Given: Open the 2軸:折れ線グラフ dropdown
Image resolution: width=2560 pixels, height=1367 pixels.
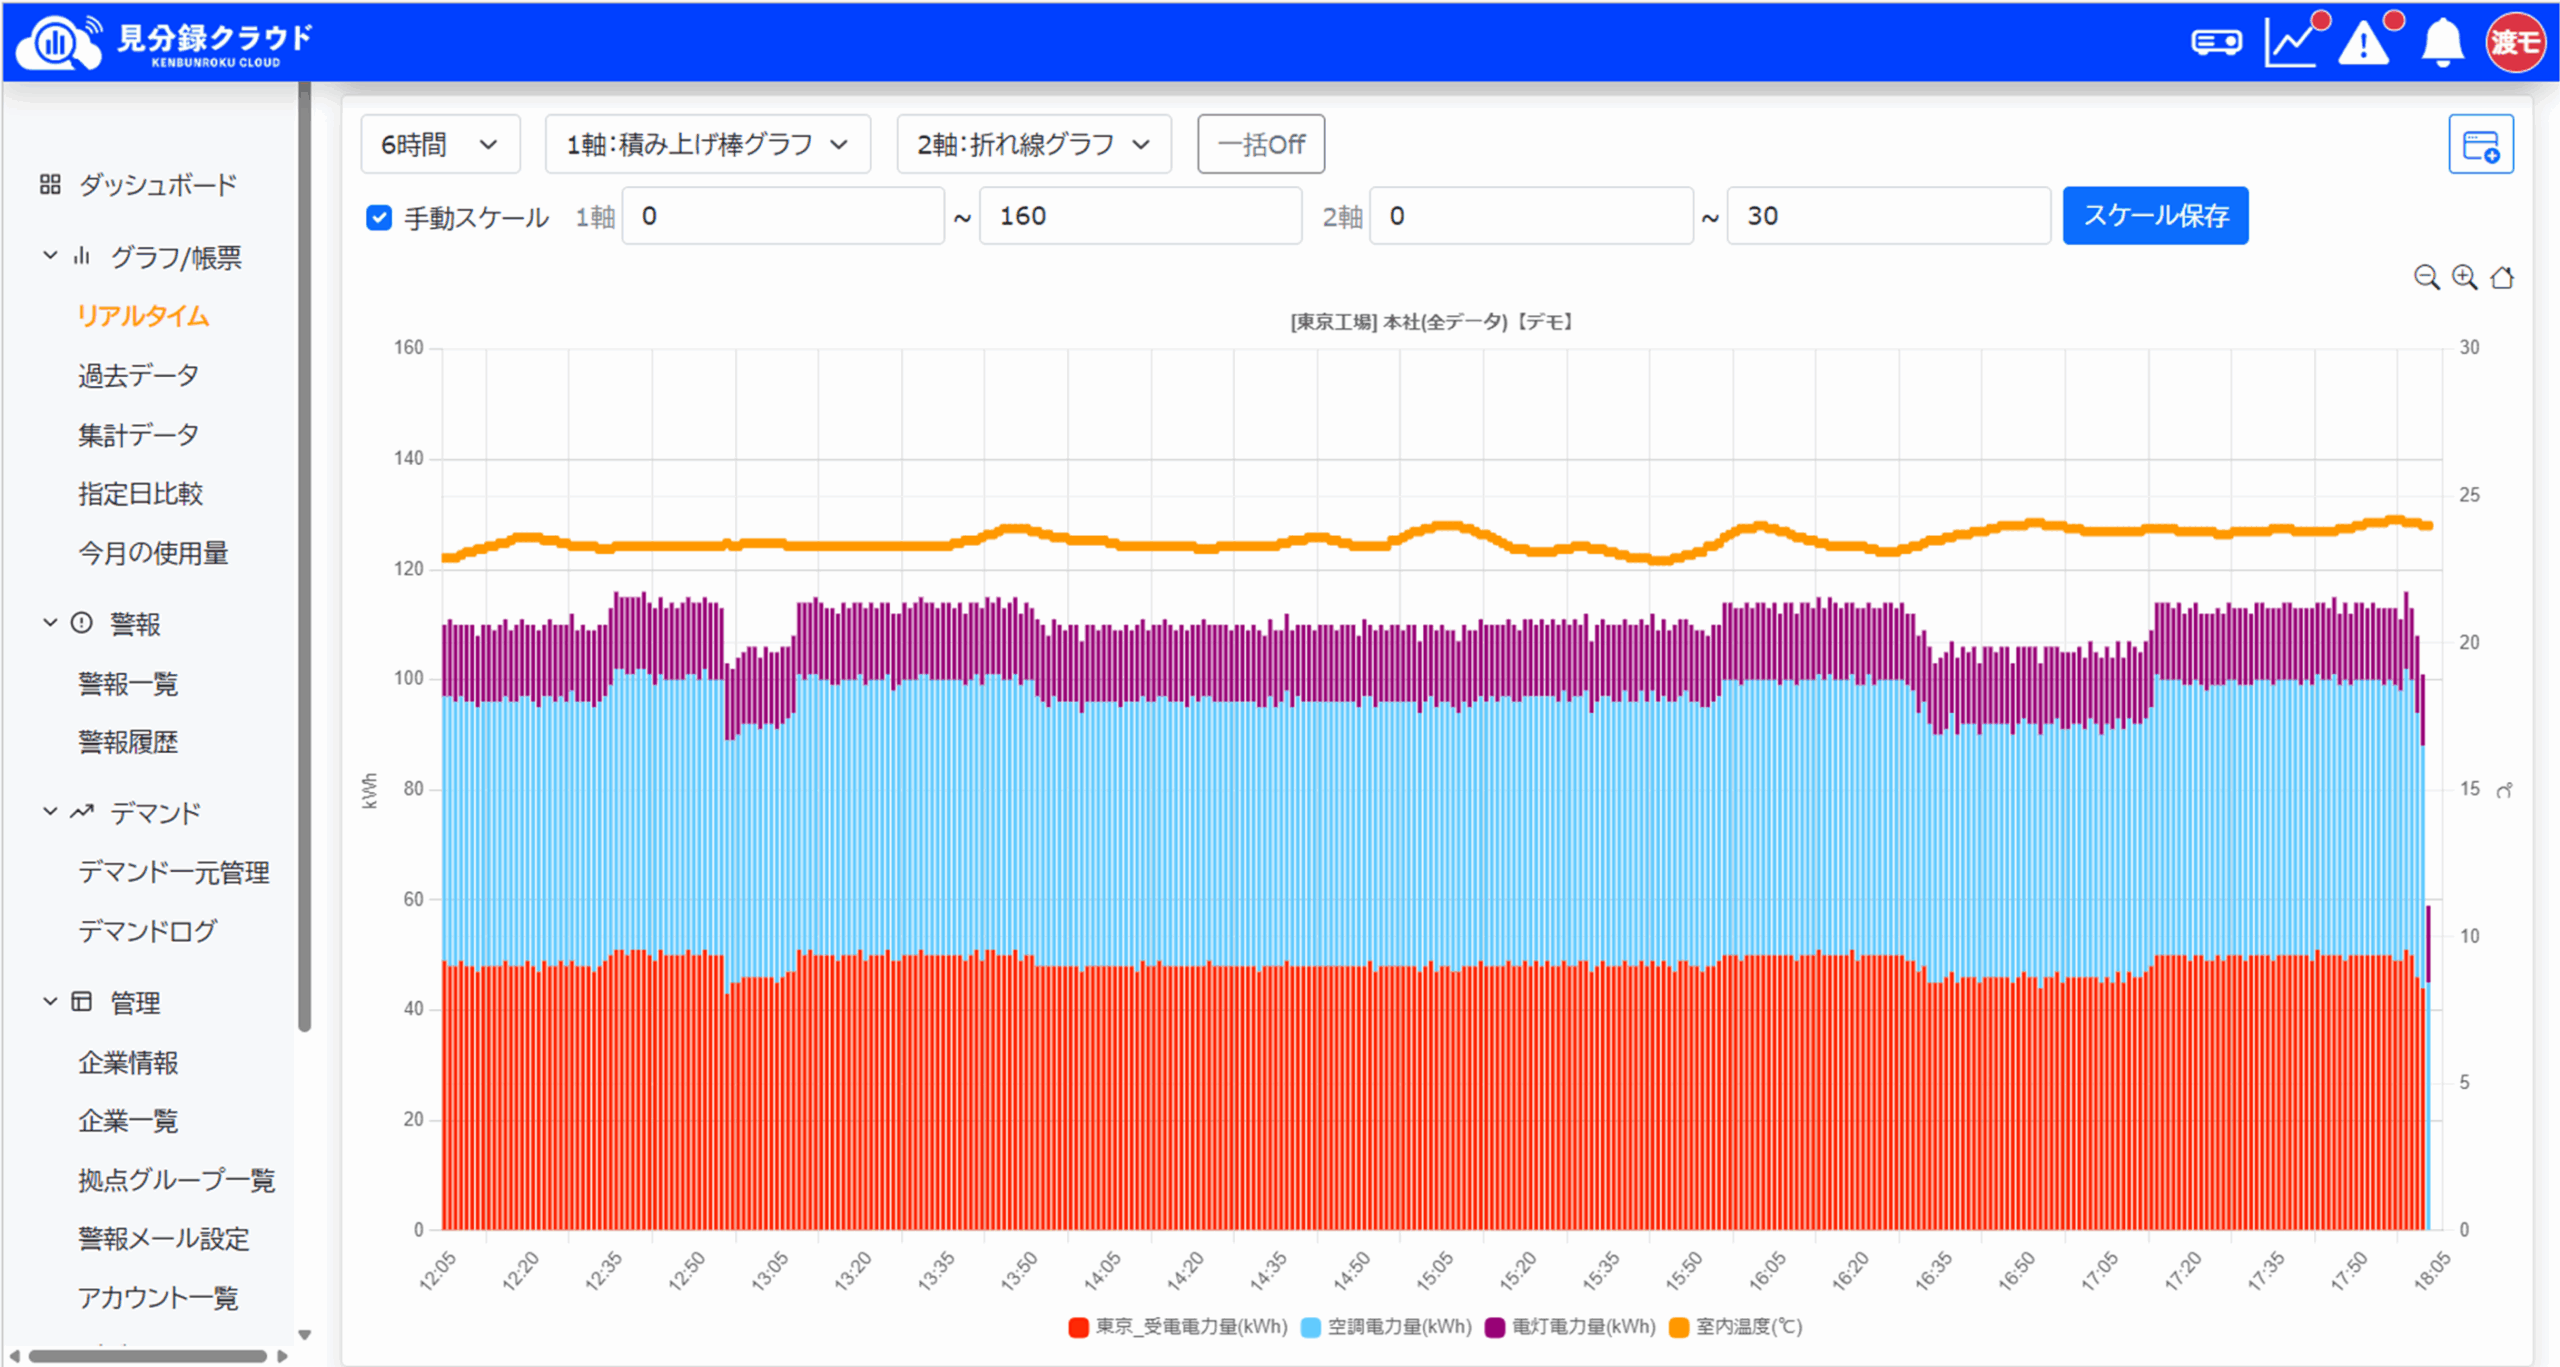Looking at the screenshot, I should 1033,145.
